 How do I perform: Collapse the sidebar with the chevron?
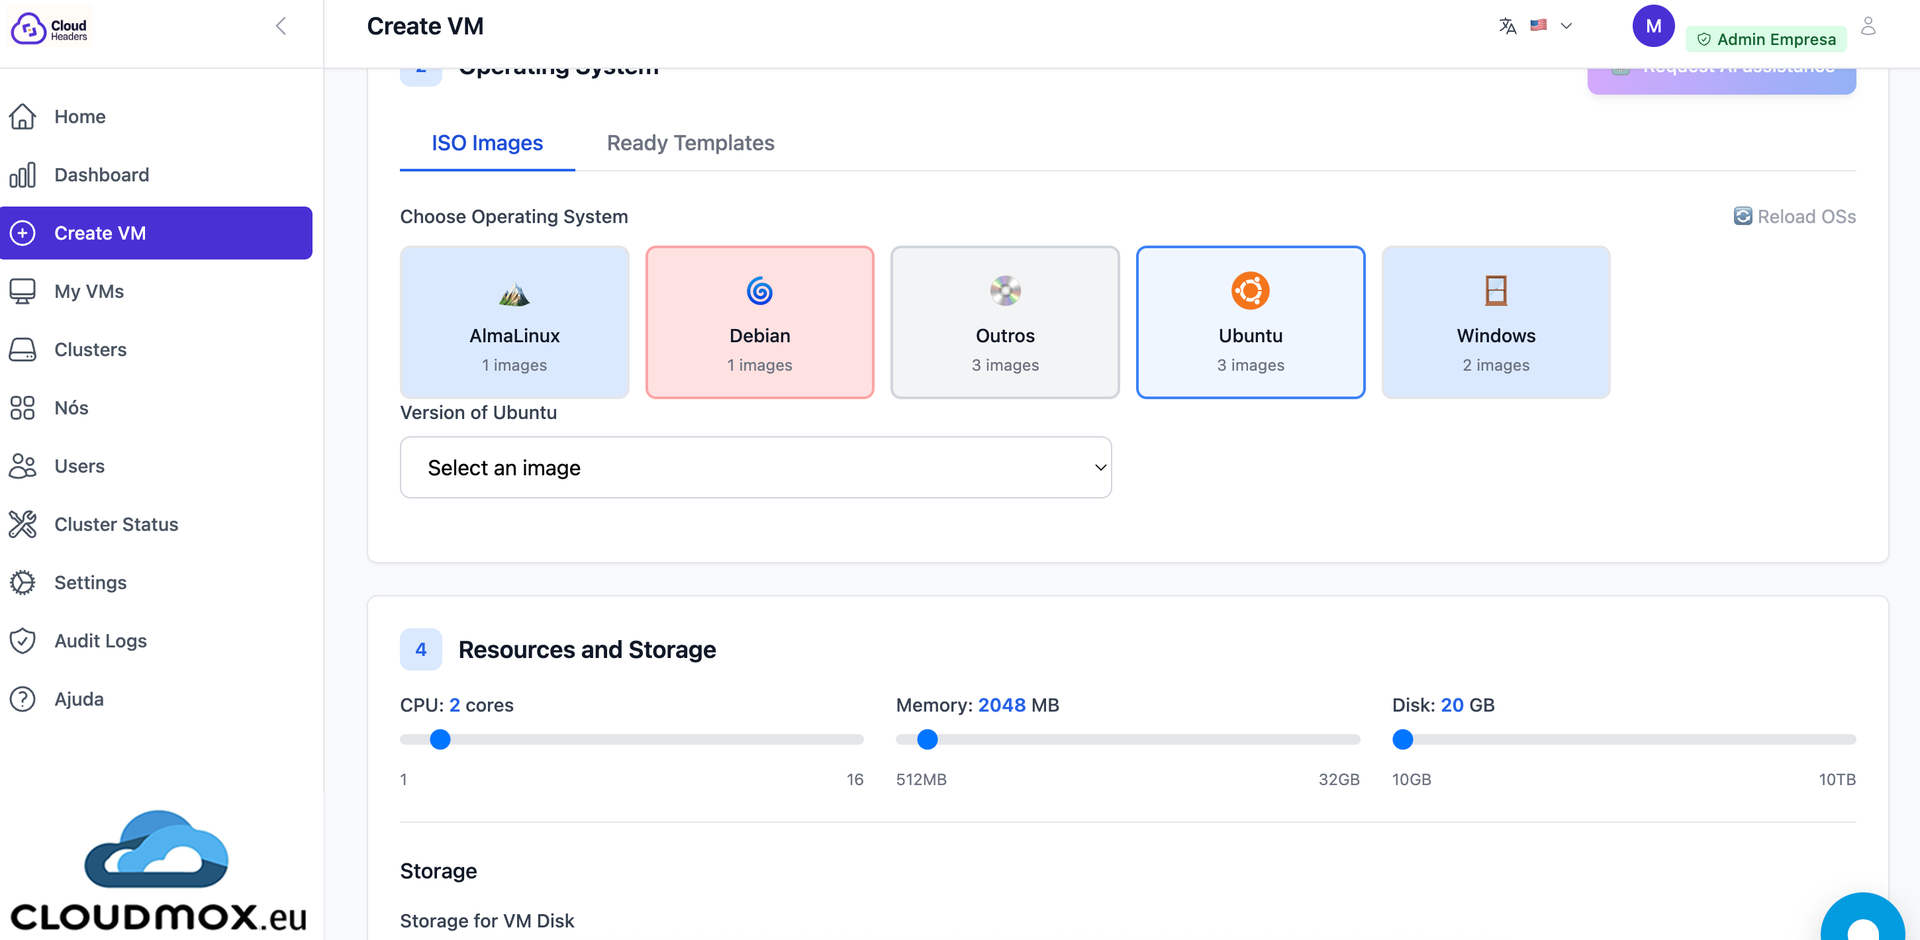(281, 26)
